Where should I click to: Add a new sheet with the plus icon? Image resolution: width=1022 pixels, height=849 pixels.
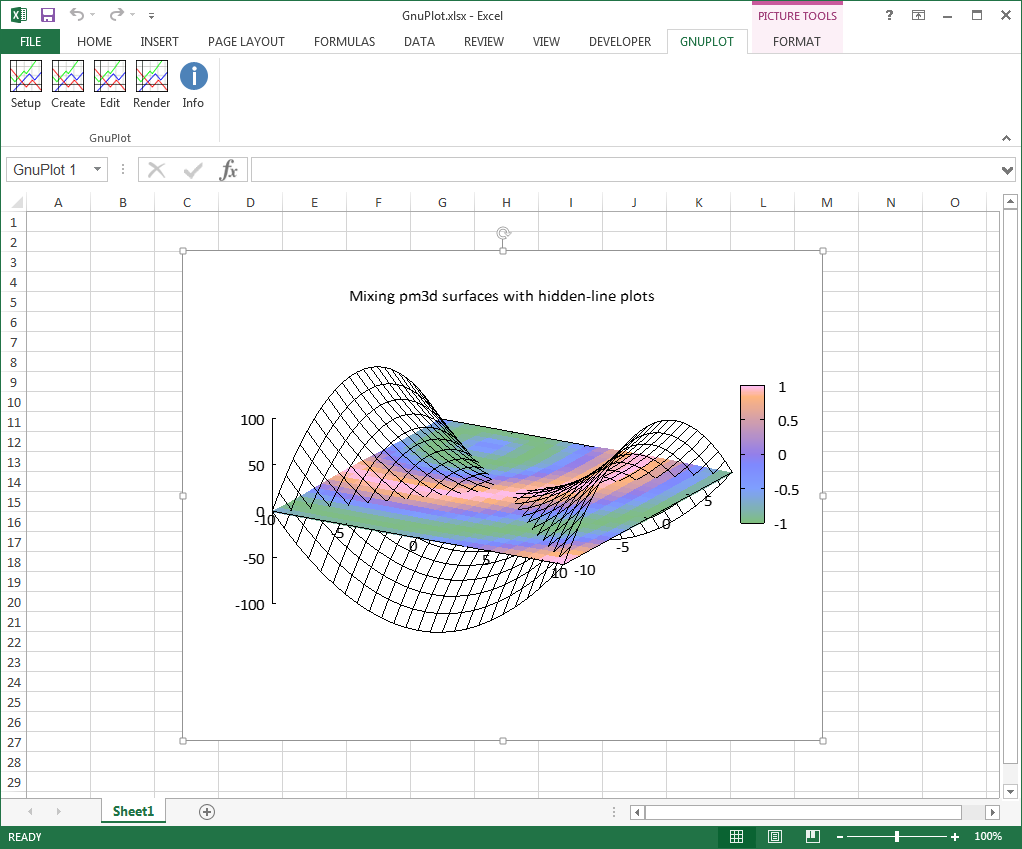pyautogui.click(x=207, y=811)
